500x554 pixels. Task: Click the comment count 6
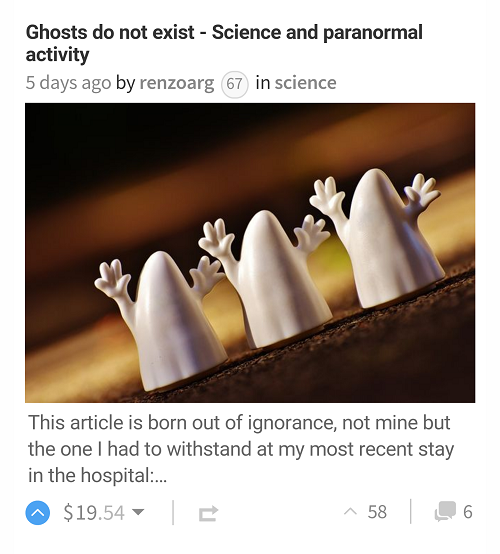[x=467, y=512]
